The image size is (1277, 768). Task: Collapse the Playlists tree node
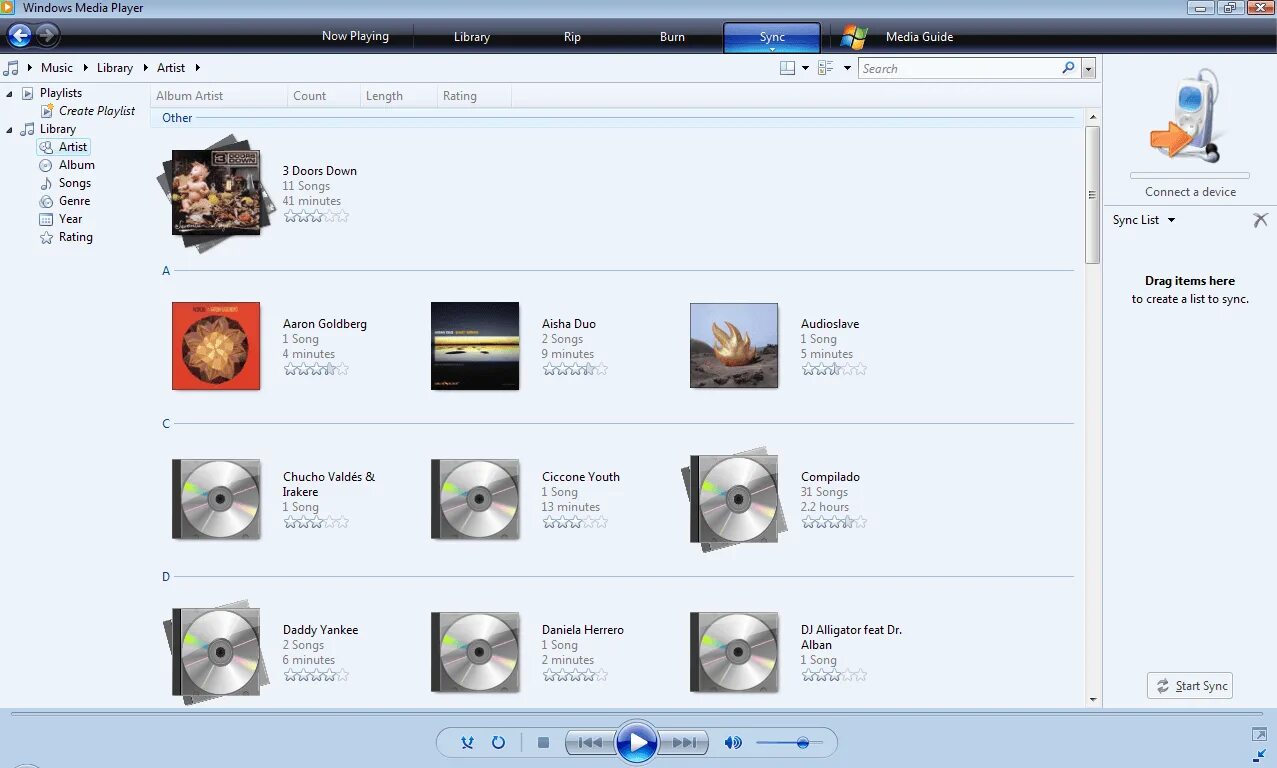10,93
